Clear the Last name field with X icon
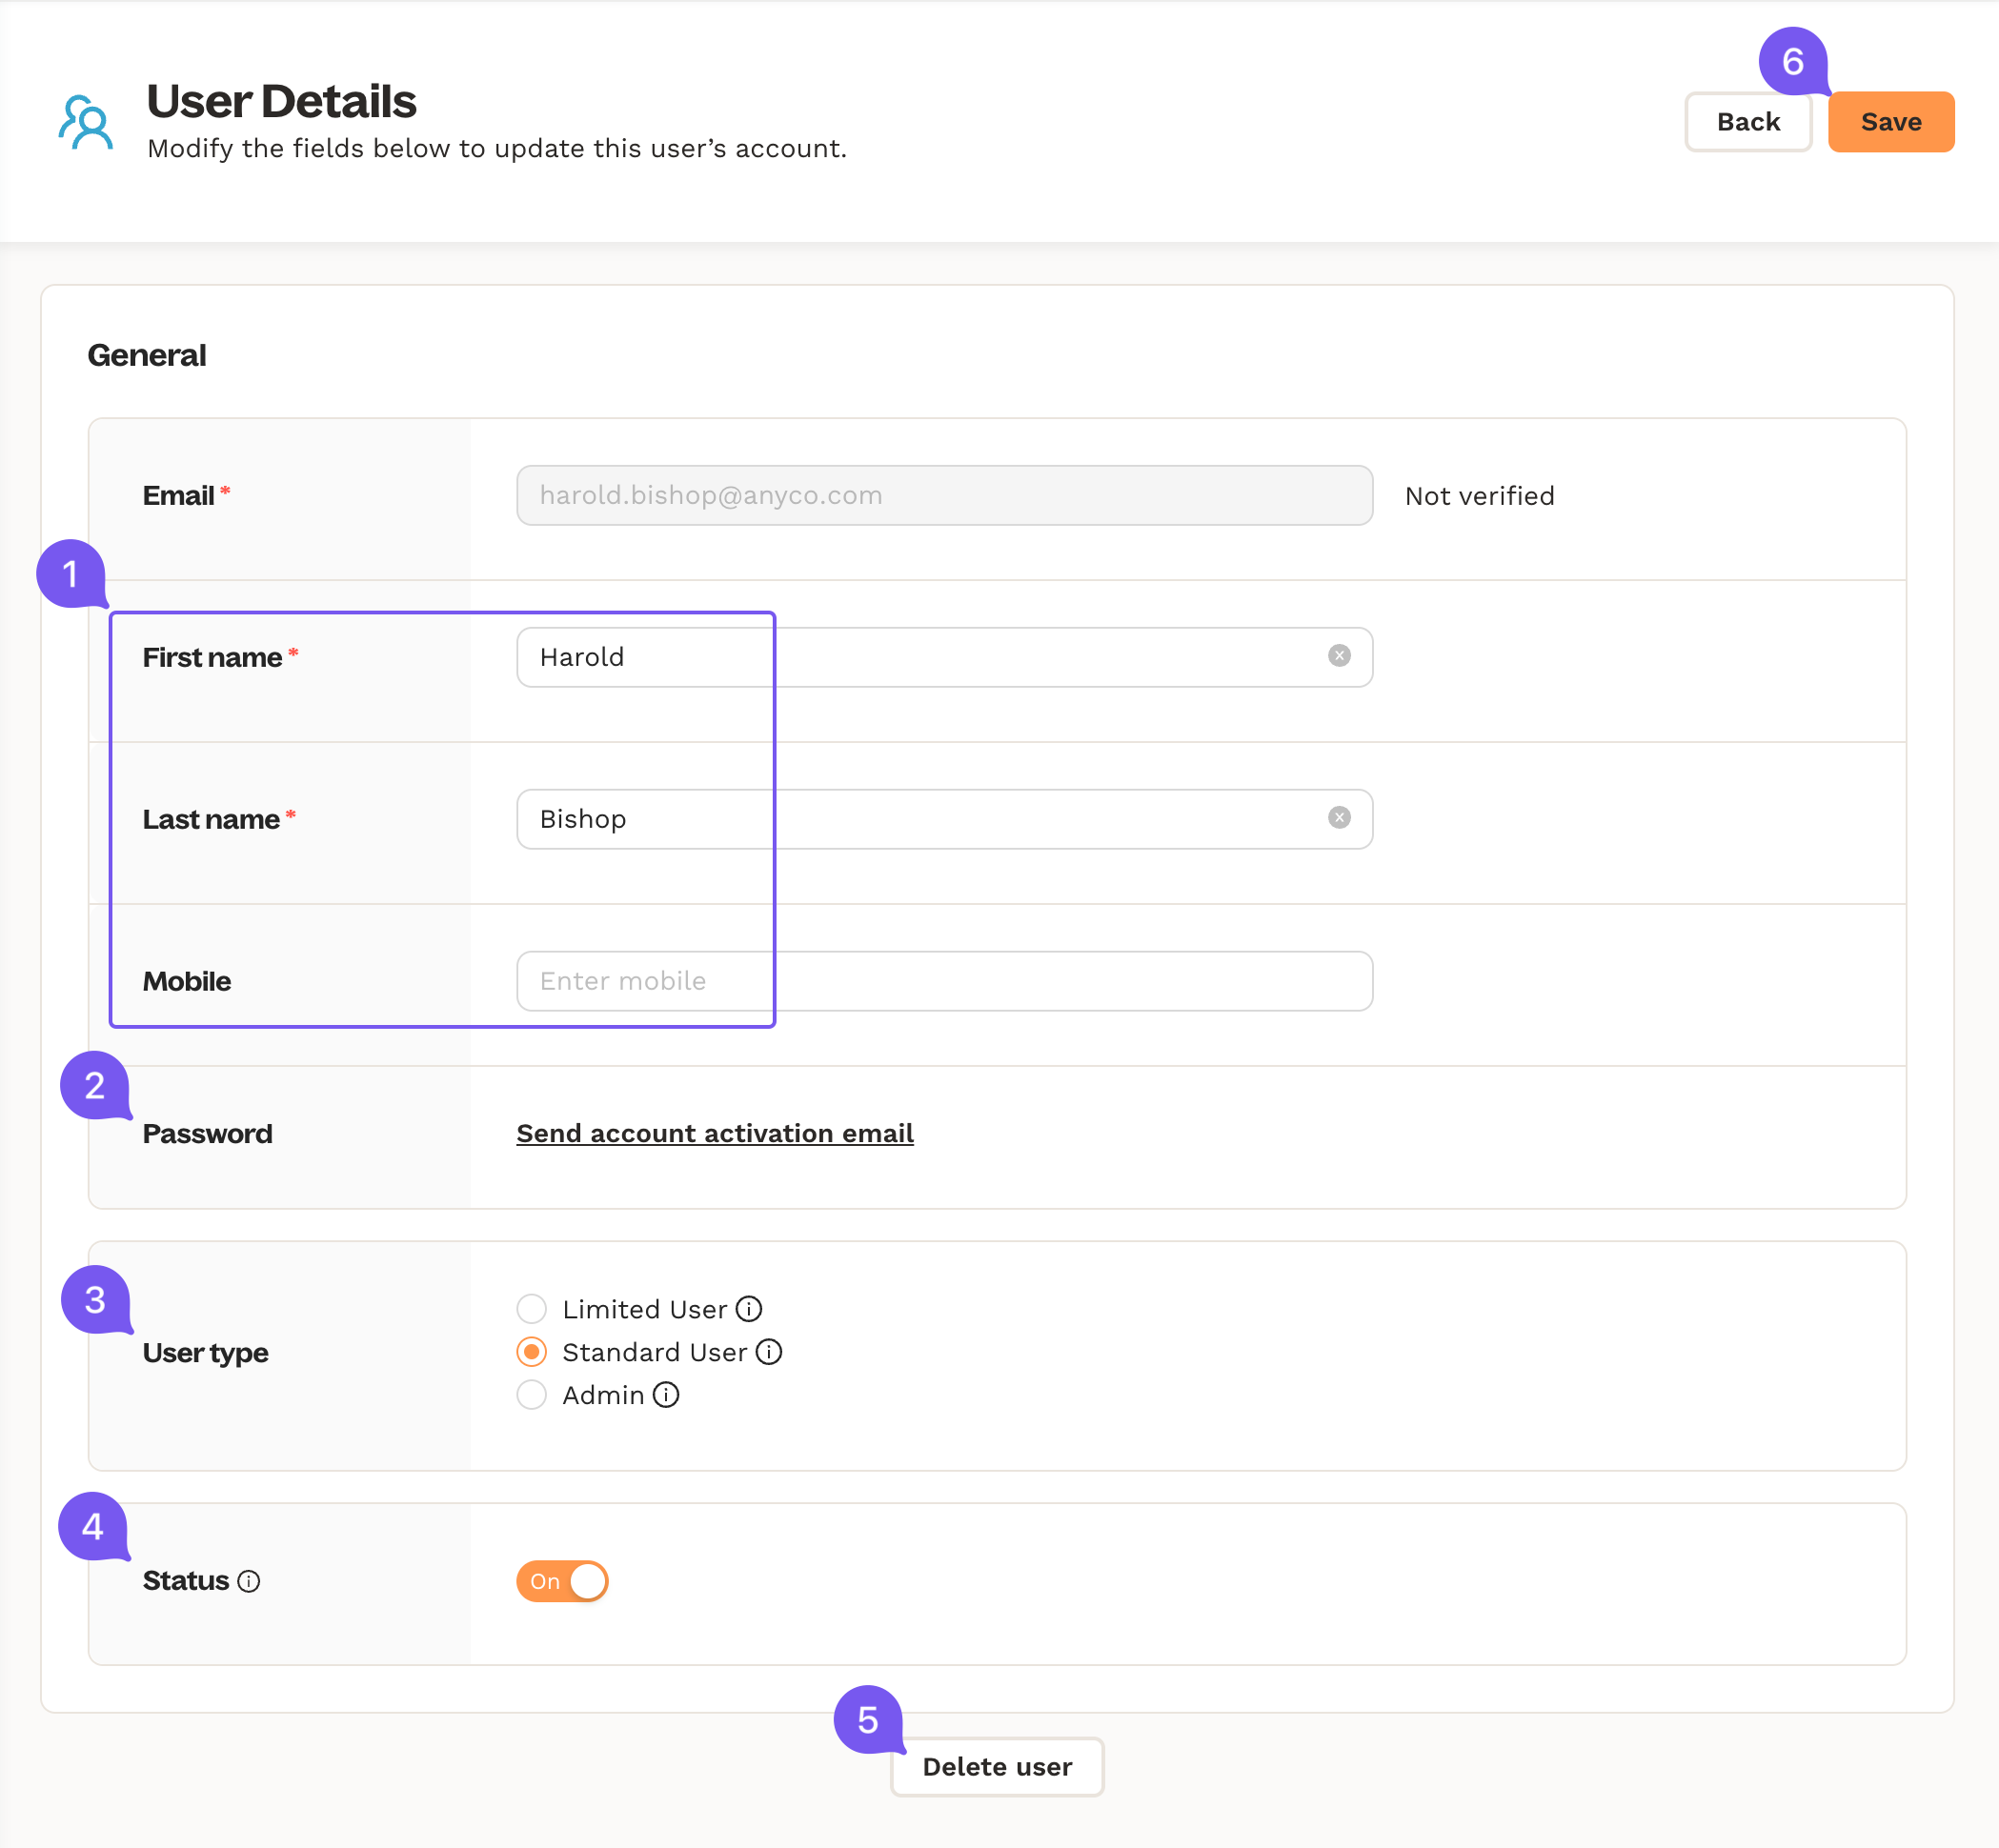The image size is (1999, 1848). tap(1339, 818)
